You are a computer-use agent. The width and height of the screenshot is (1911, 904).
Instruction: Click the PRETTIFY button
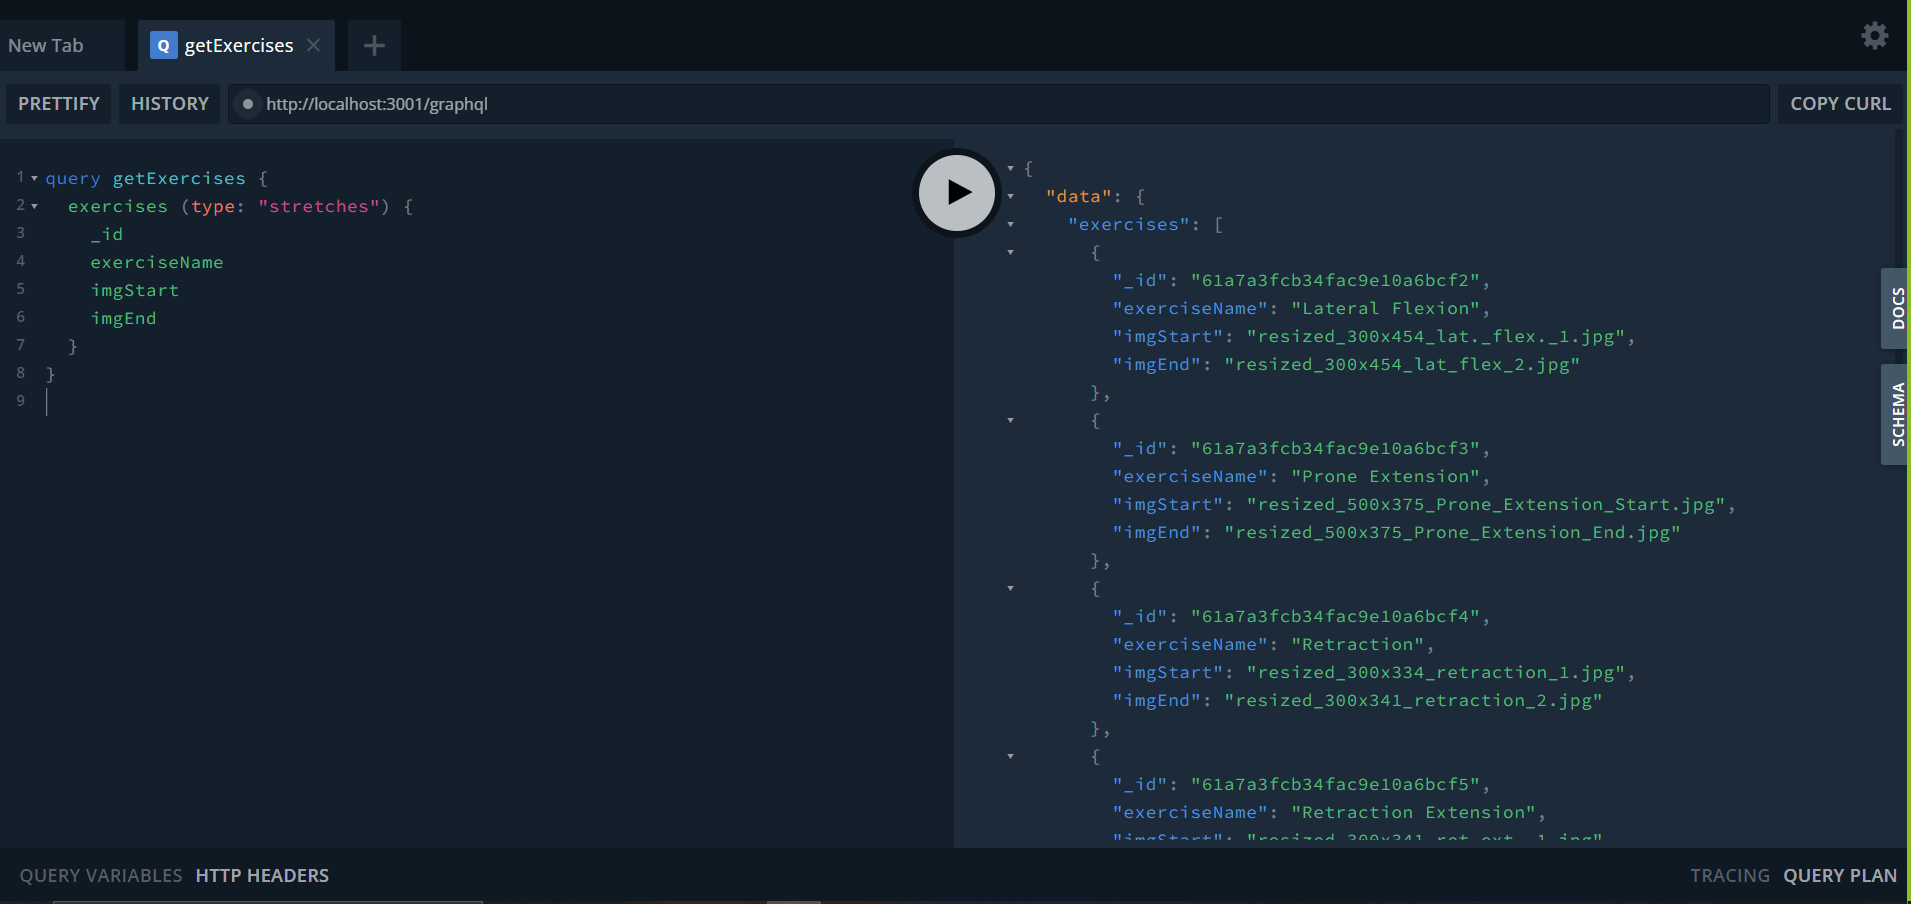click(59, 104)
